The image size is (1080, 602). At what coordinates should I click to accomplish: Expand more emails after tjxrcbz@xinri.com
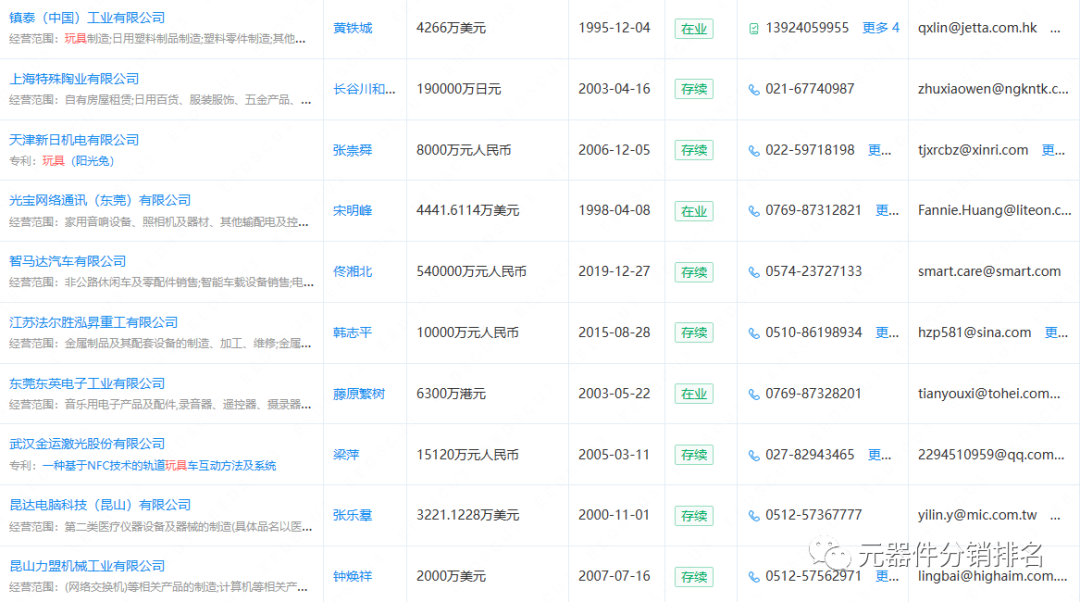coord(1053,150)
